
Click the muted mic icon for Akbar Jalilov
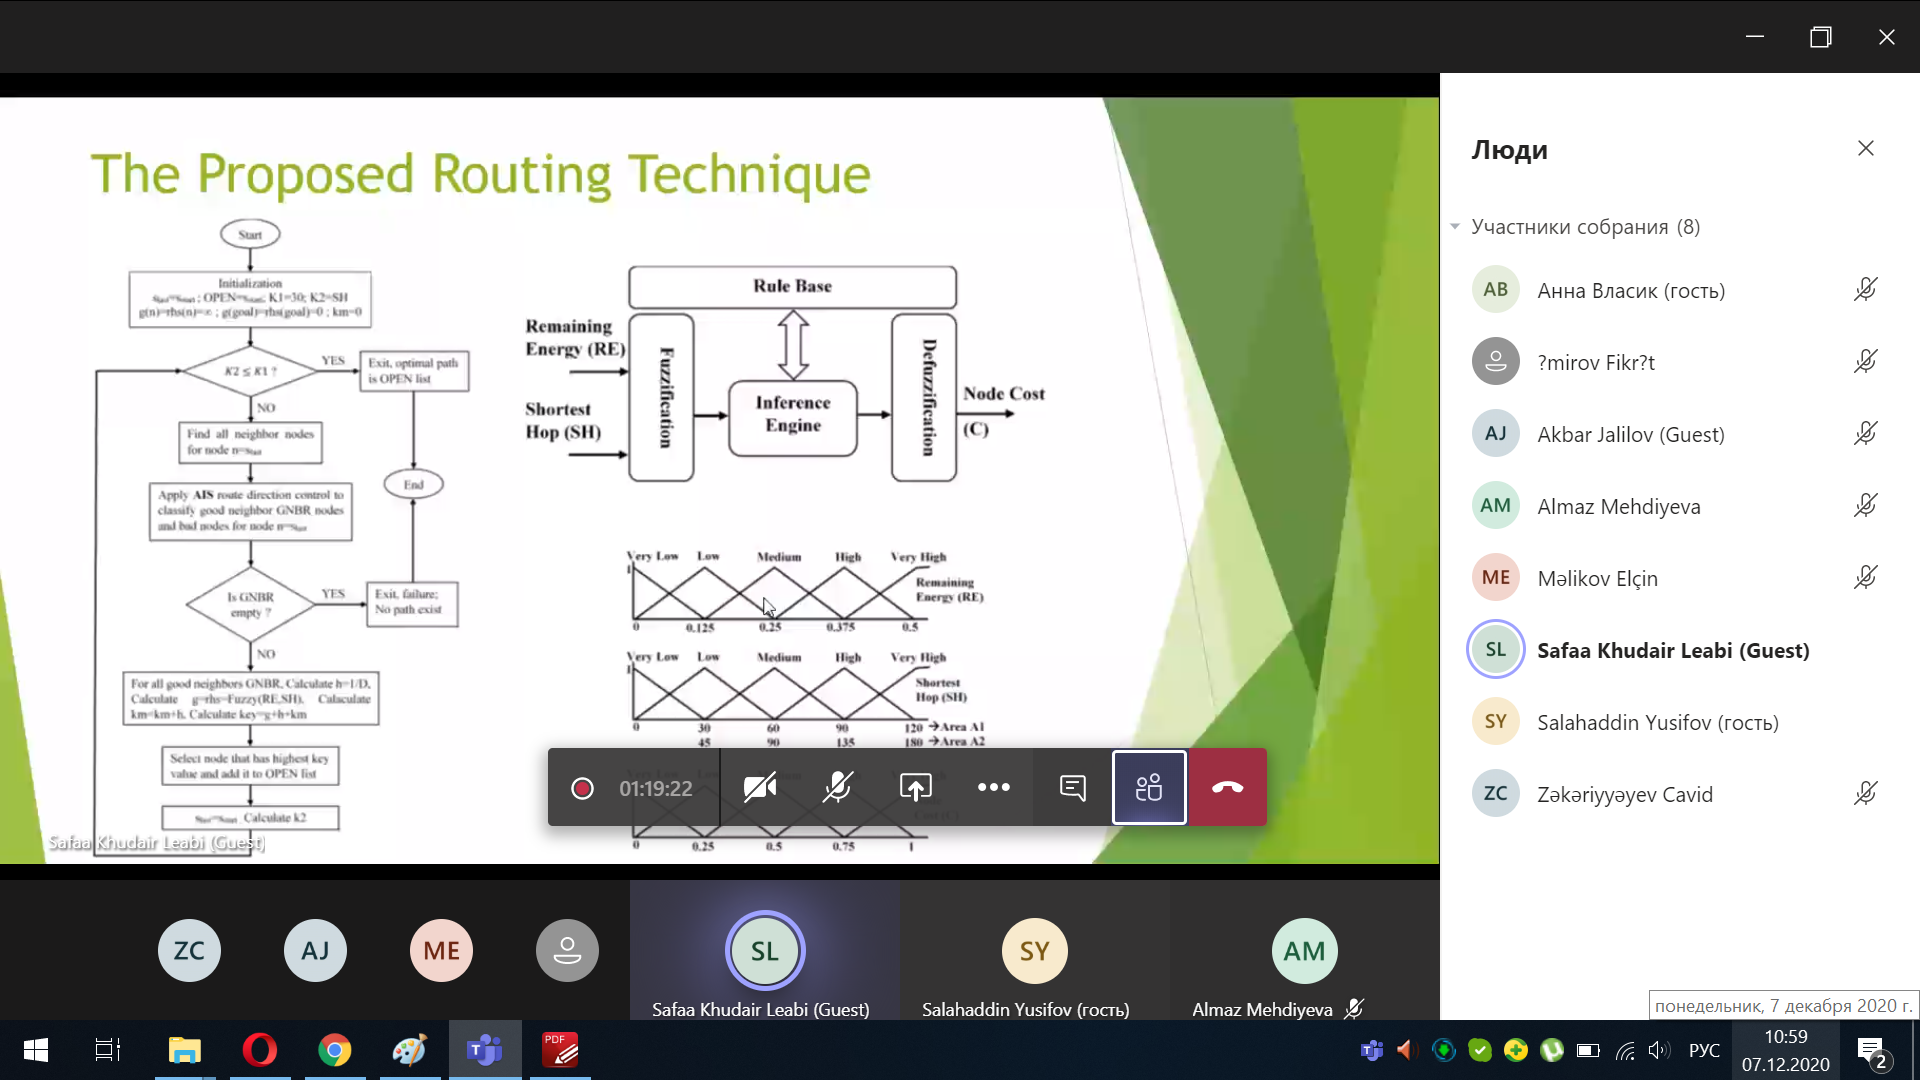point(1865,434)
